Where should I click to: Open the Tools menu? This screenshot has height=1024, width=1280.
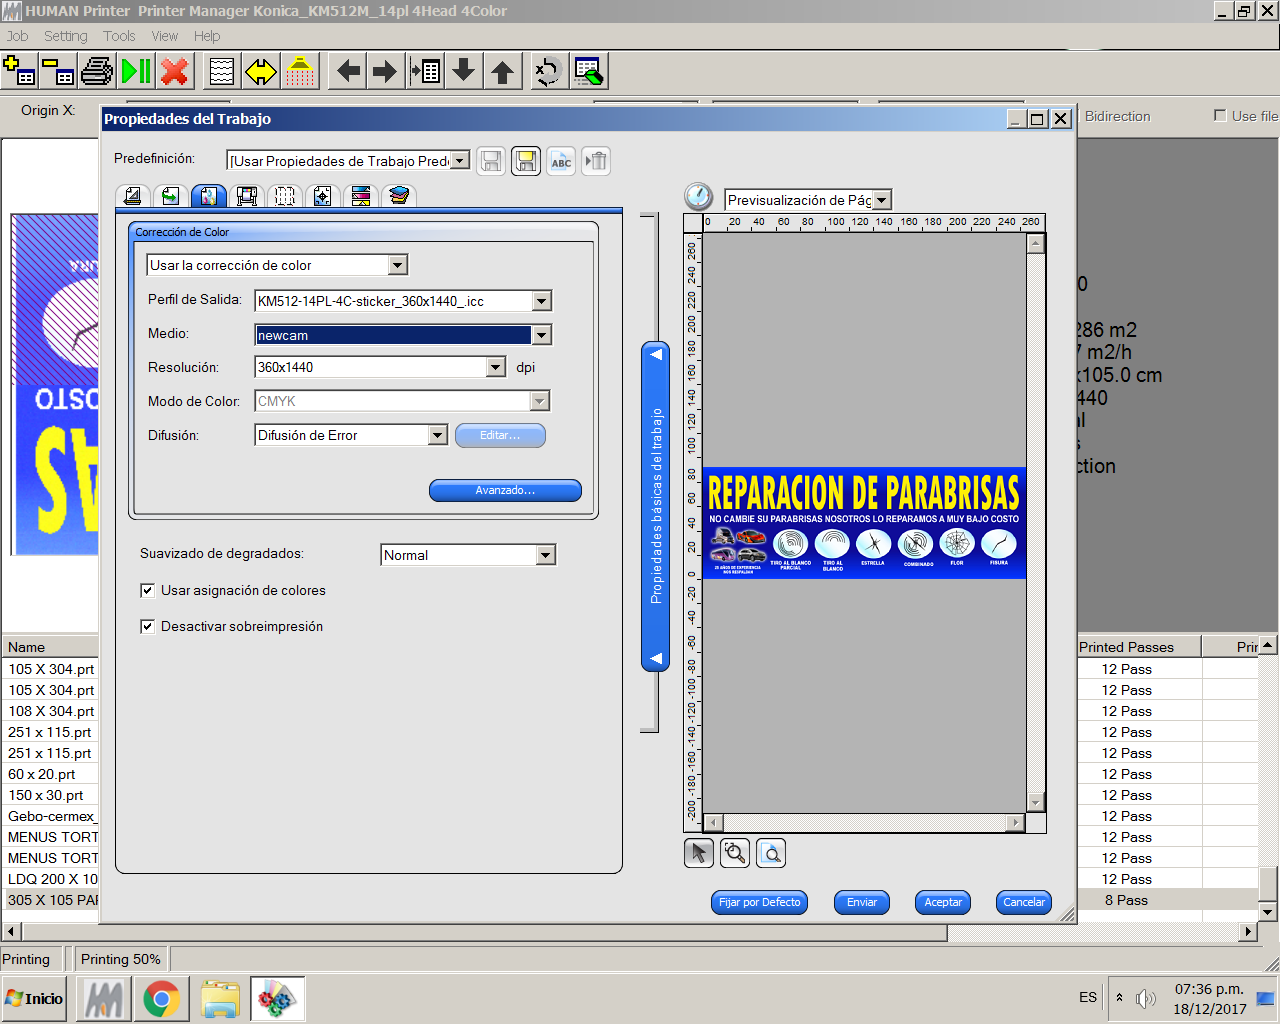[119, 36]
